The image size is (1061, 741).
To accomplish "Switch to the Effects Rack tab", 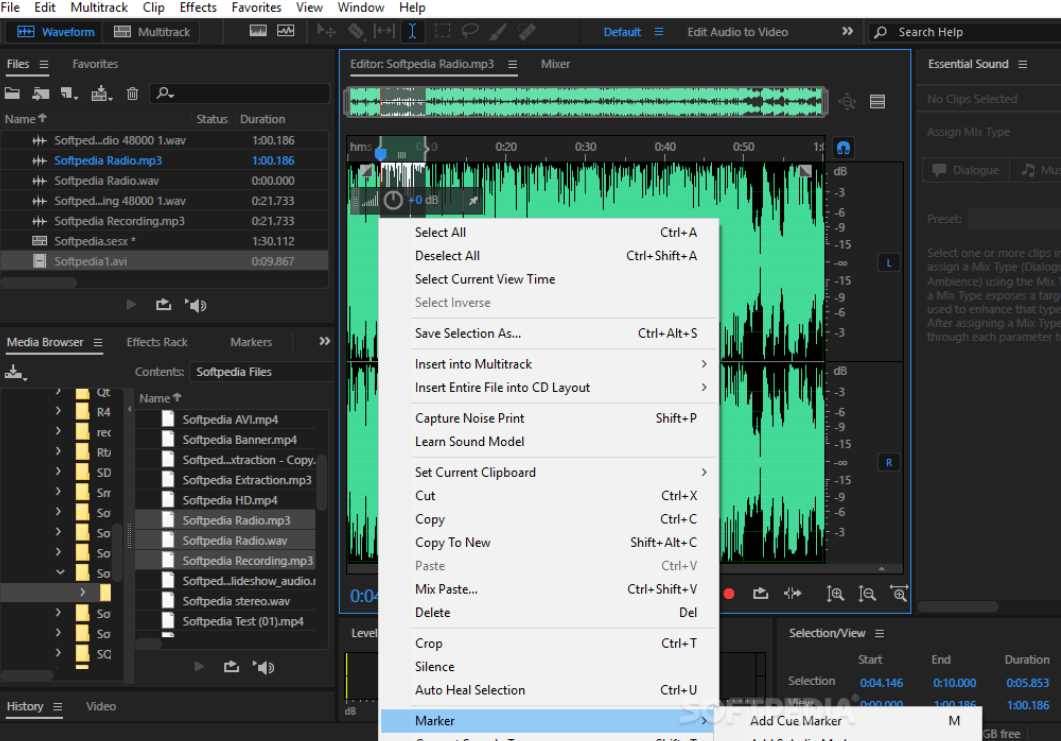I will [157, 342].
